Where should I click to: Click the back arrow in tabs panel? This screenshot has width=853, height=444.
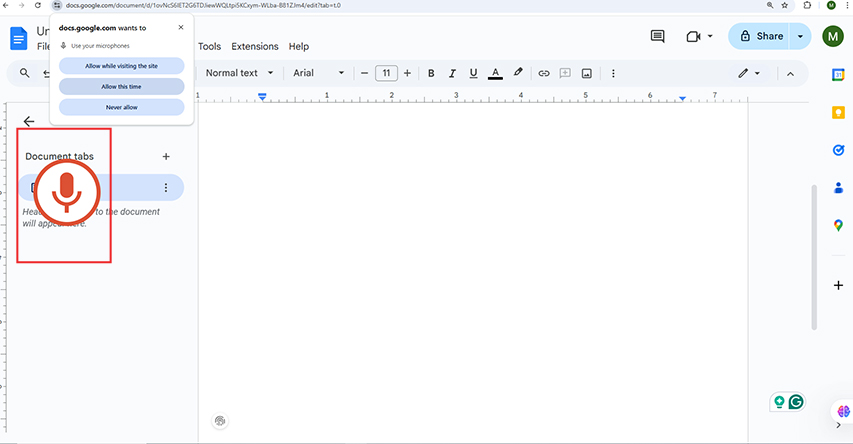coord(29,121)
